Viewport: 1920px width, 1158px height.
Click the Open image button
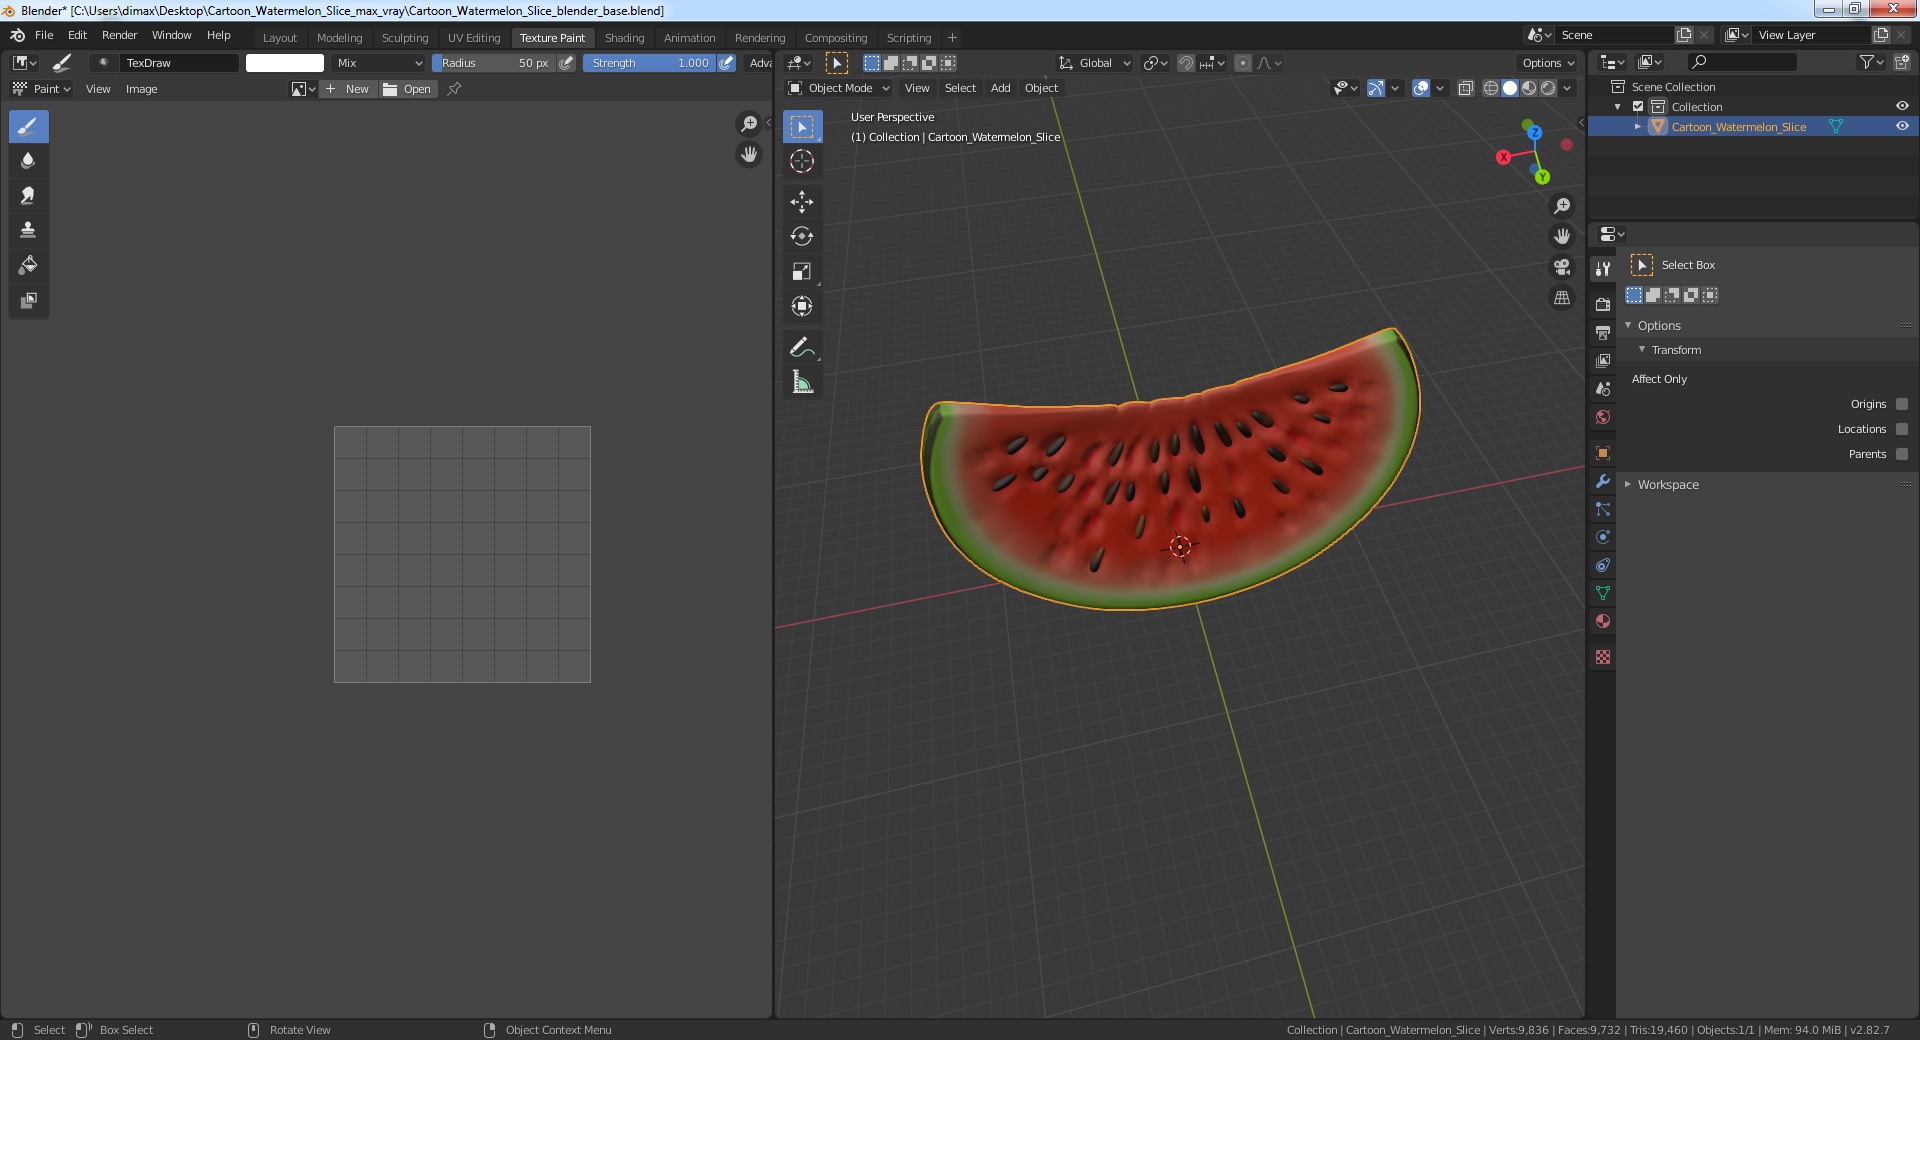[x=407, y=89]
